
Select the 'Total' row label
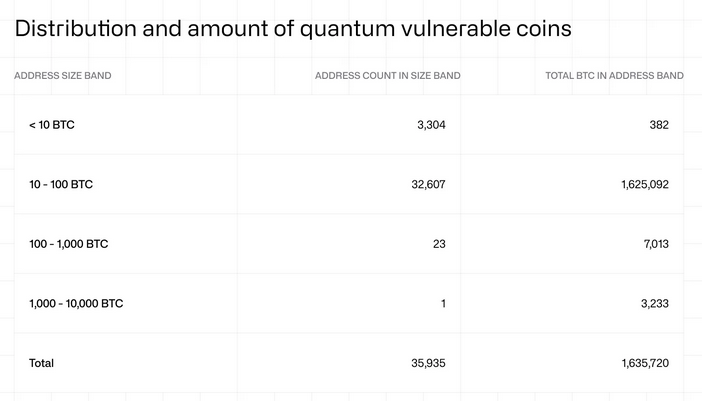tap(41, 363)
